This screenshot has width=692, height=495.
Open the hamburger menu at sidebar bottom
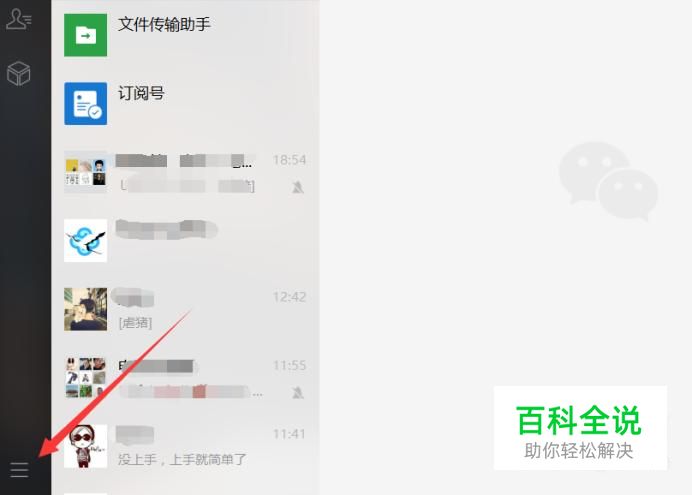click(x=19, y=470)
